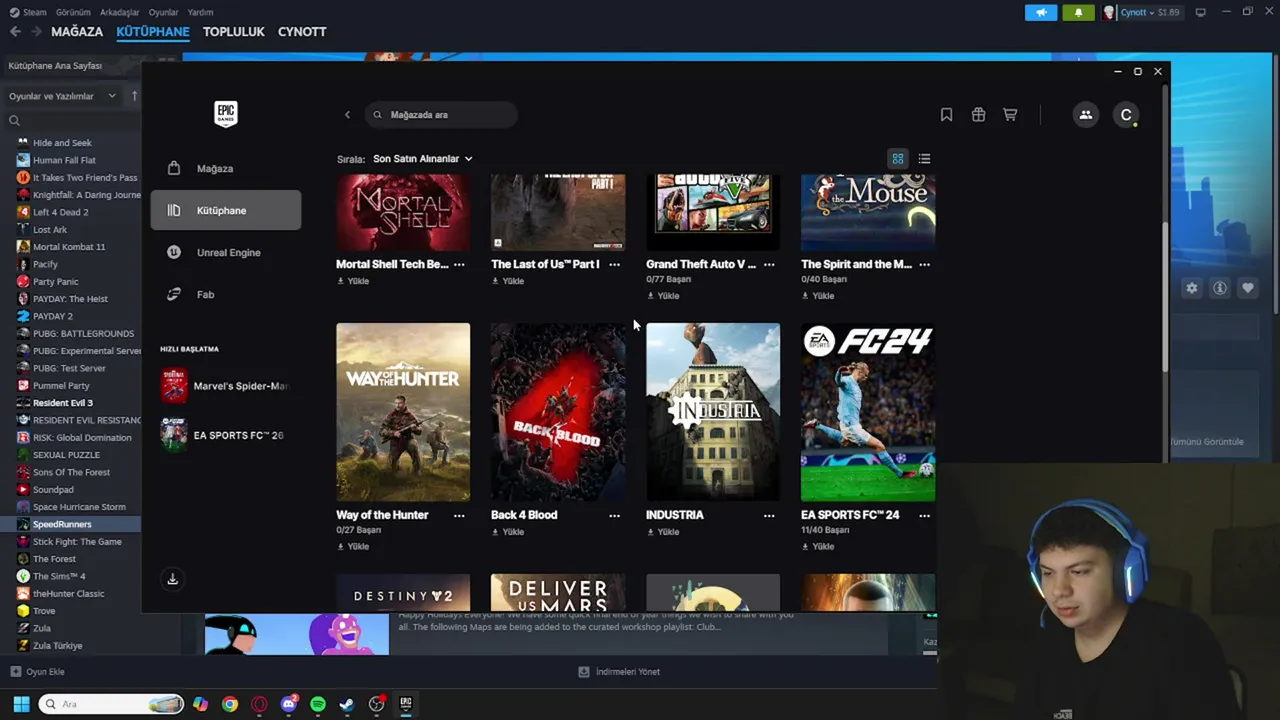Viewport: 1280px width, 720px height.
Task: Open the Epic profile avatar C
Action: 1126,115
